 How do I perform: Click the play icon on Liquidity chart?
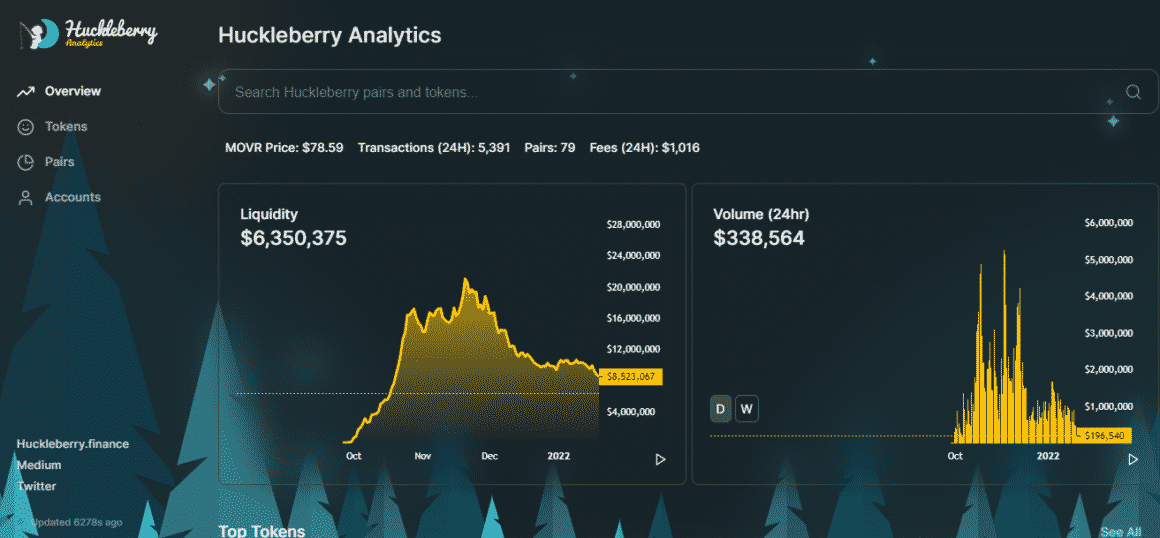(660, 460)
